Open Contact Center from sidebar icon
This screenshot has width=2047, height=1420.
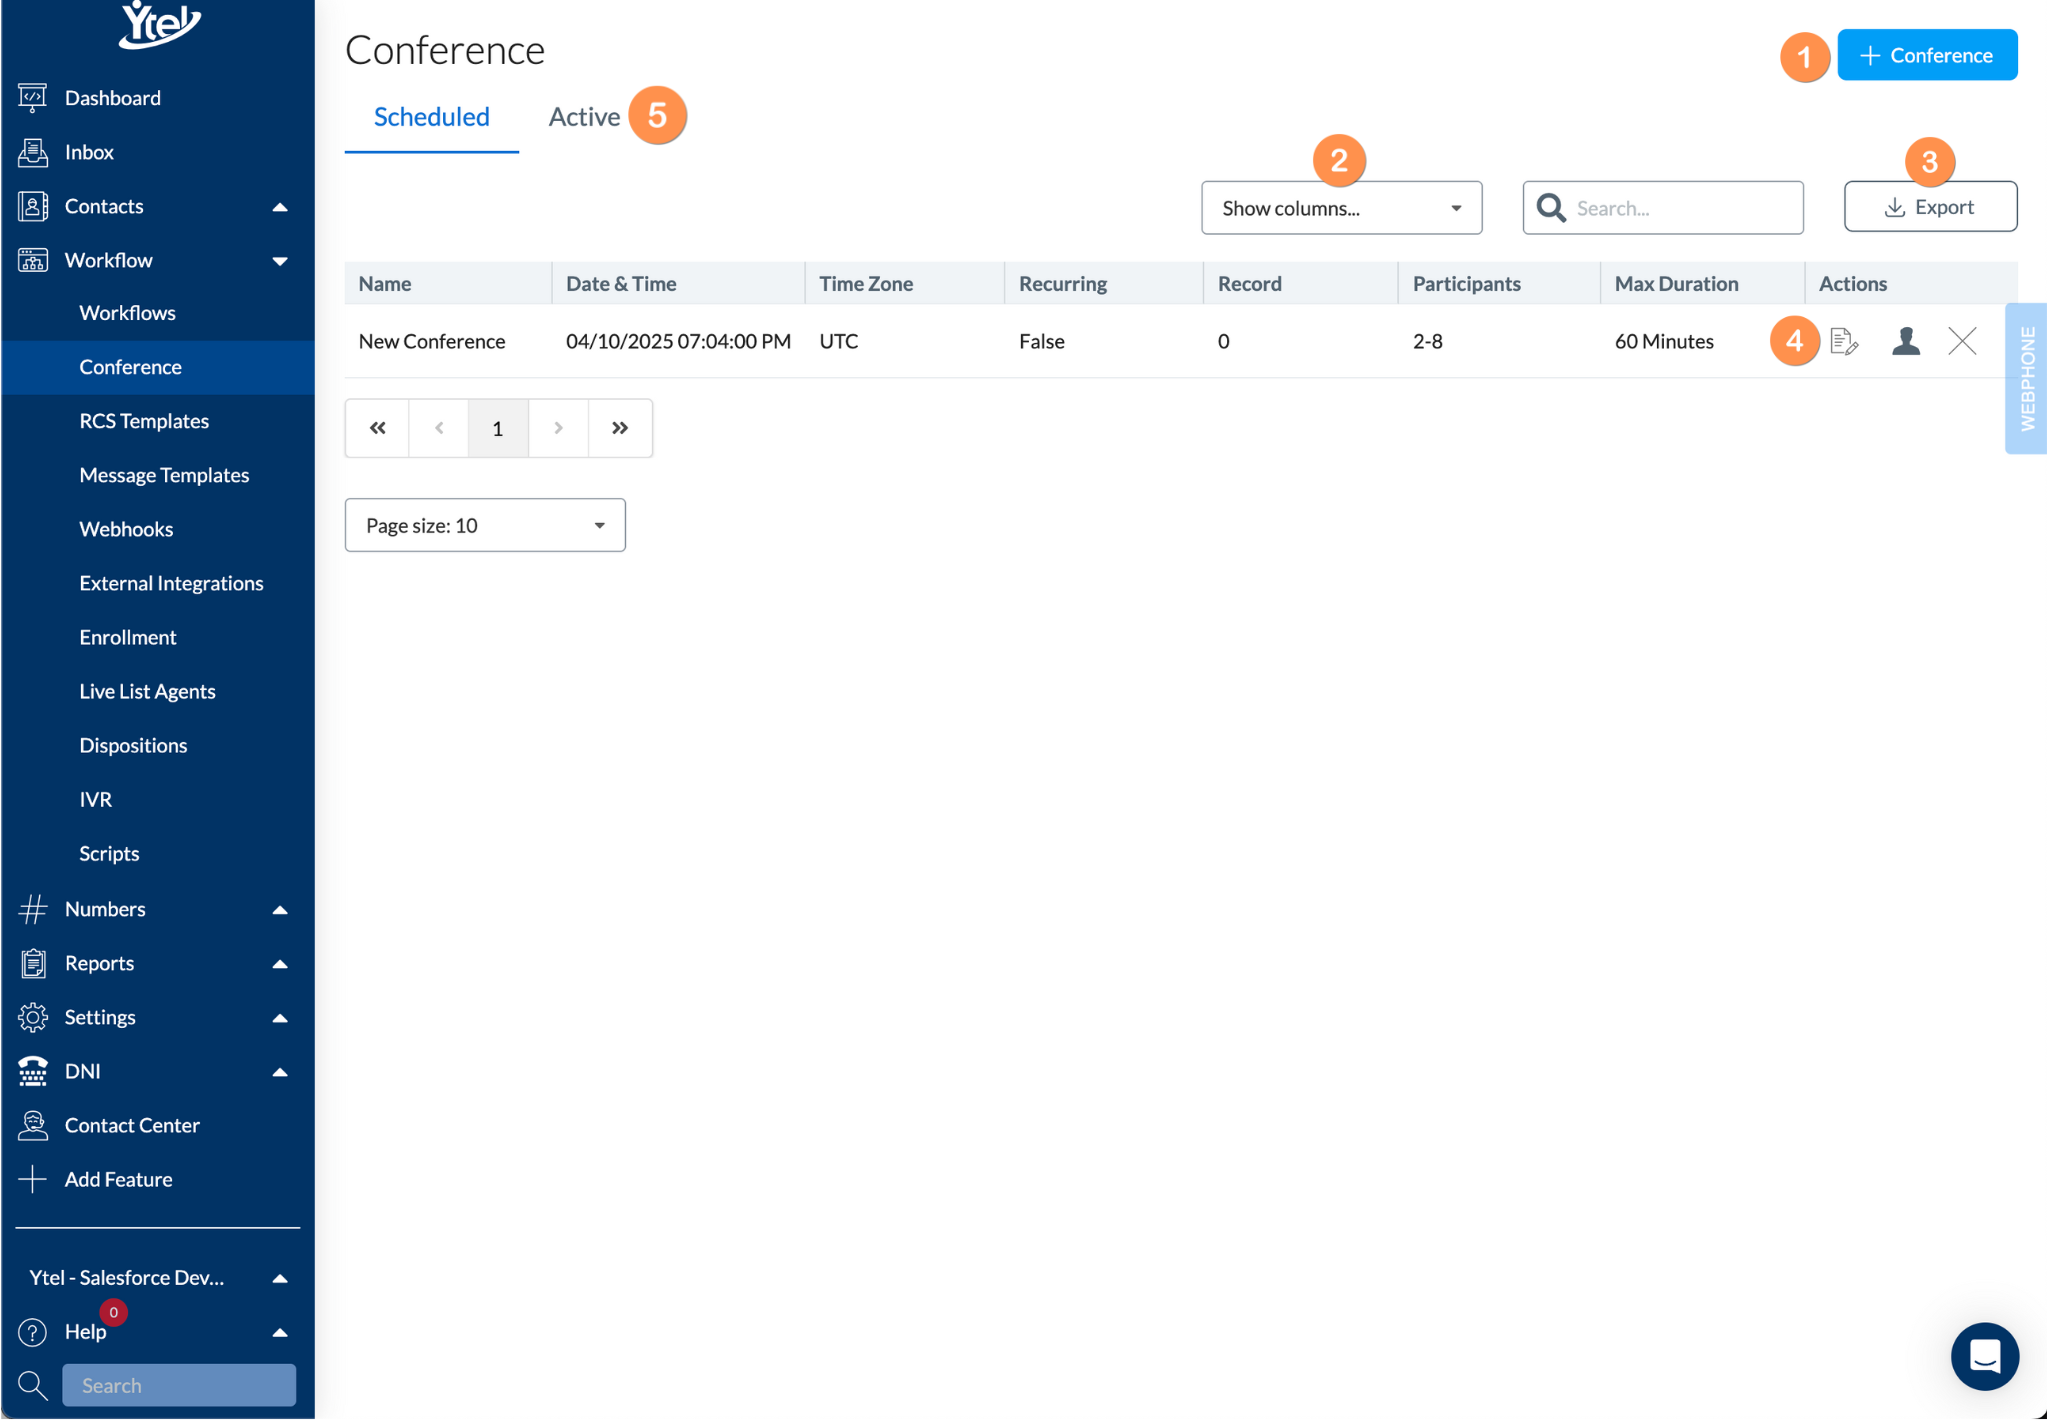coord(32,1125)
